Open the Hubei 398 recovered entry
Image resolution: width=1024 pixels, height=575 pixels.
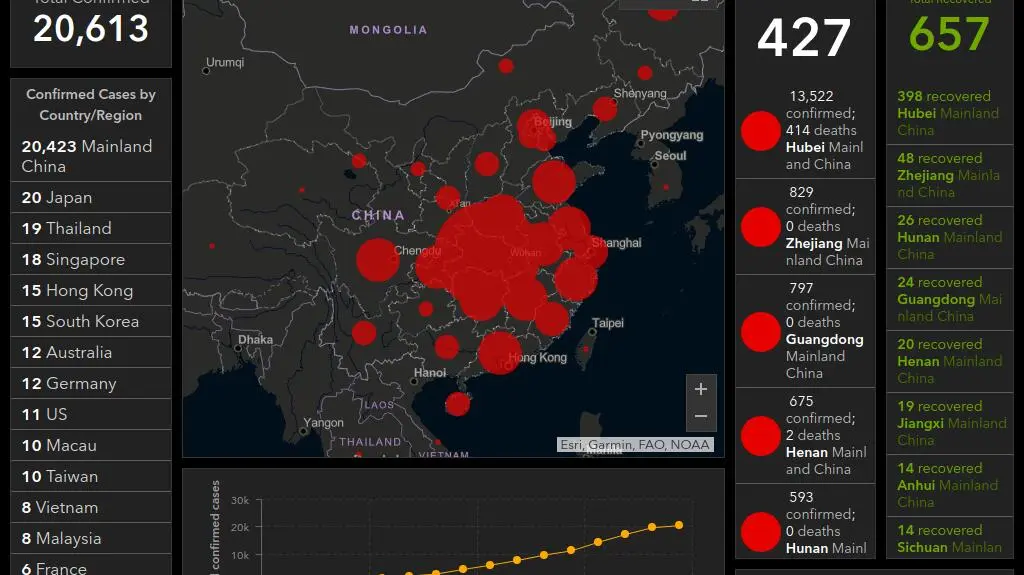pyautogui.click(x=948, y=113)
